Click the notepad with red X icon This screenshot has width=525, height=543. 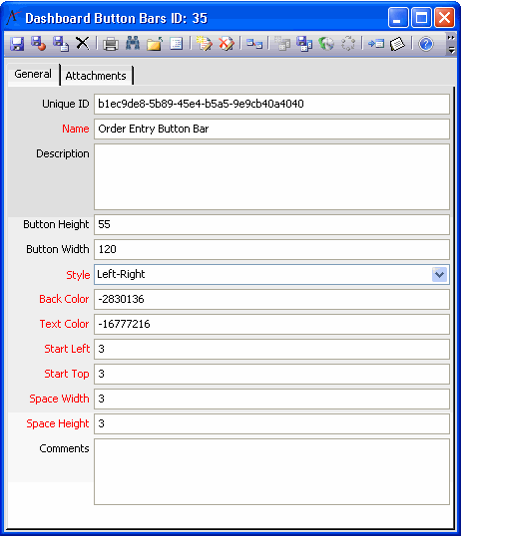click(226, 44)
